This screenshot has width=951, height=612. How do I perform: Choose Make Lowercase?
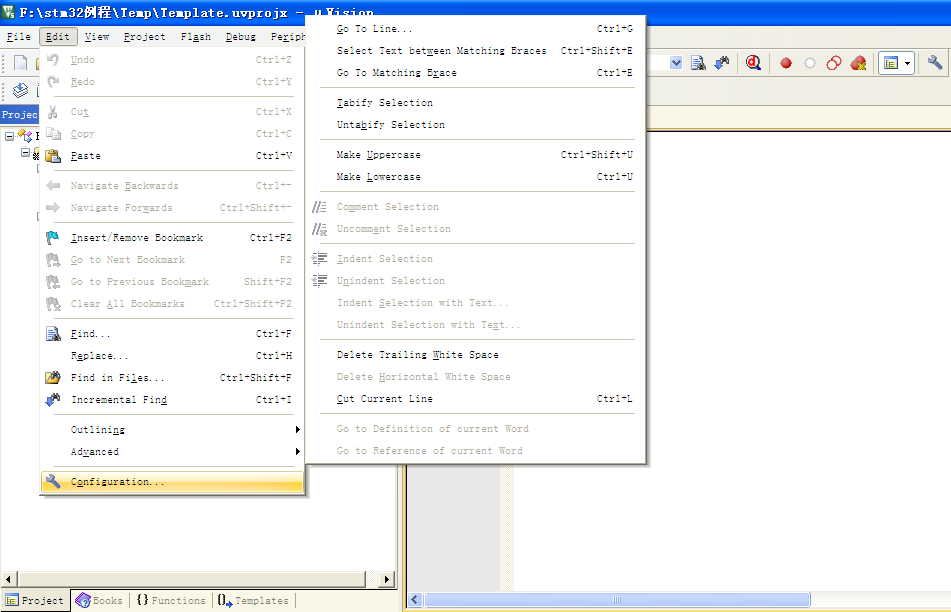coord(477,177)
